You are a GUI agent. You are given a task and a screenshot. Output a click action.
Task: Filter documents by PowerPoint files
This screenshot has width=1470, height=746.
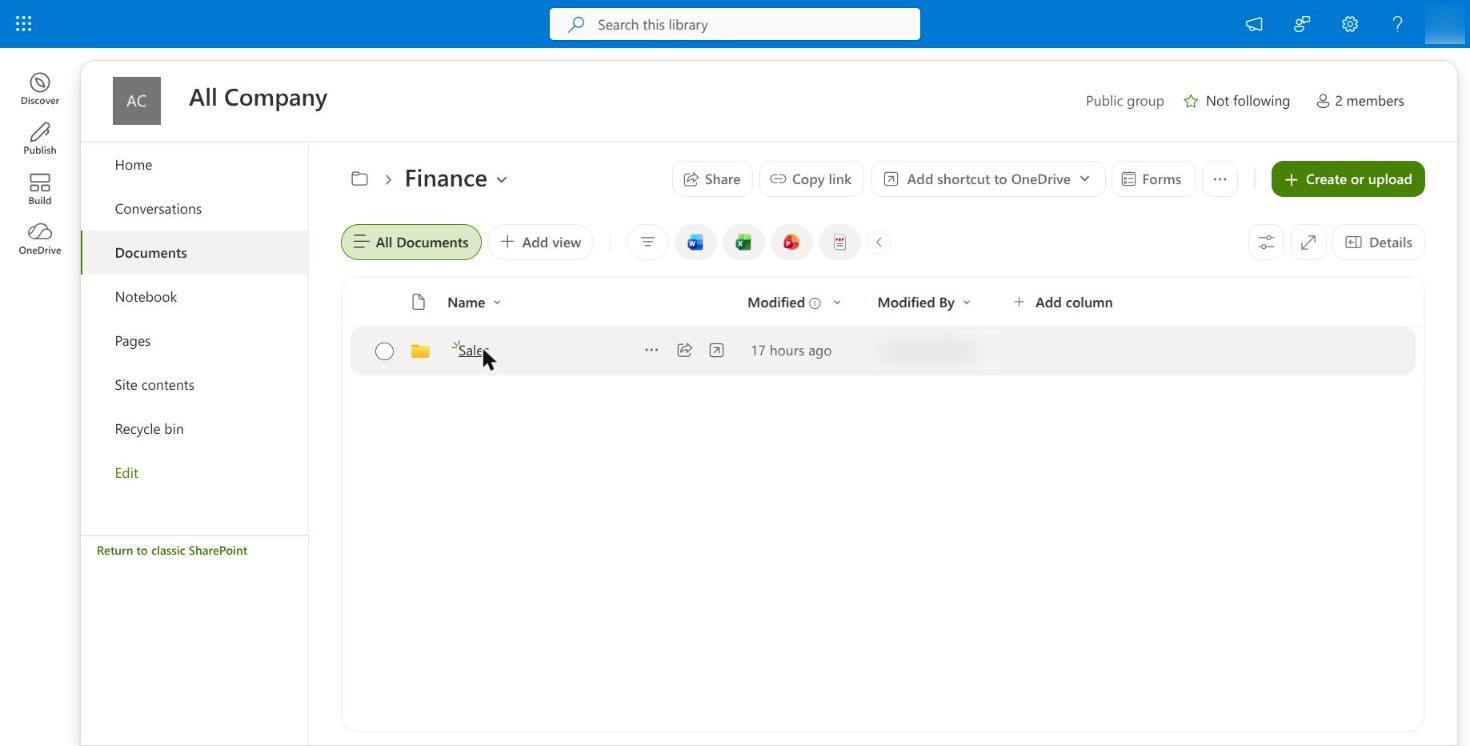tap(791, 242)
